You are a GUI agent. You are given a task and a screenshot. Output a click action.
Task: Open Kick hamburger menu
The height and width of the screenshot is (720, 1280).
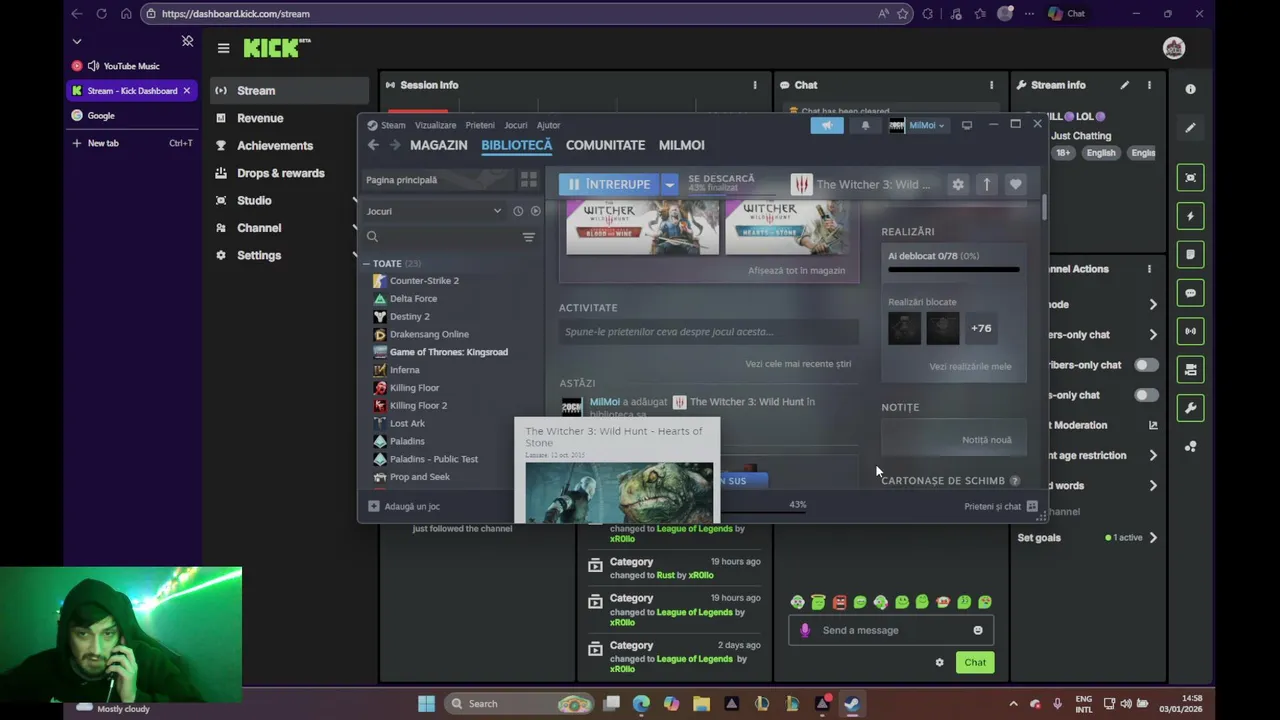pyautogui.click(x=223, y=48)
